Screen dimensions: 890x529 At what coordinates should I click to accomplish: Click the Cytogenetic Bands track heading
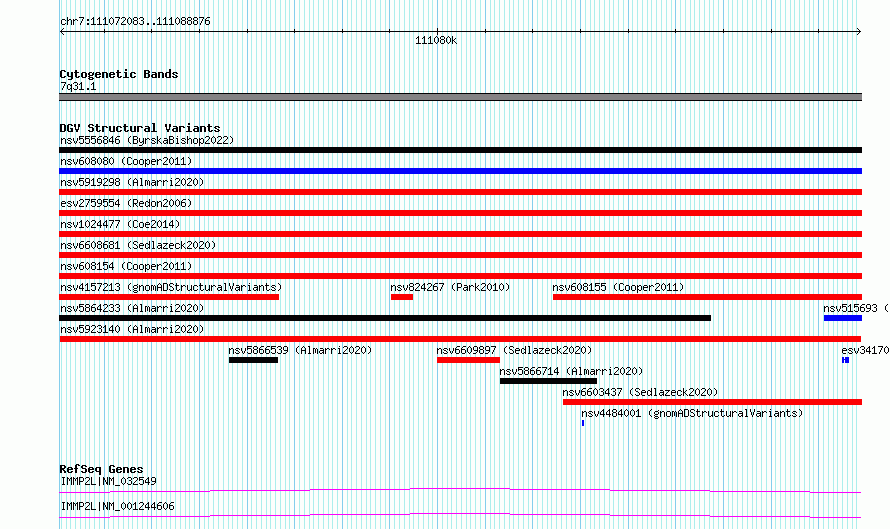coord(119,74)
